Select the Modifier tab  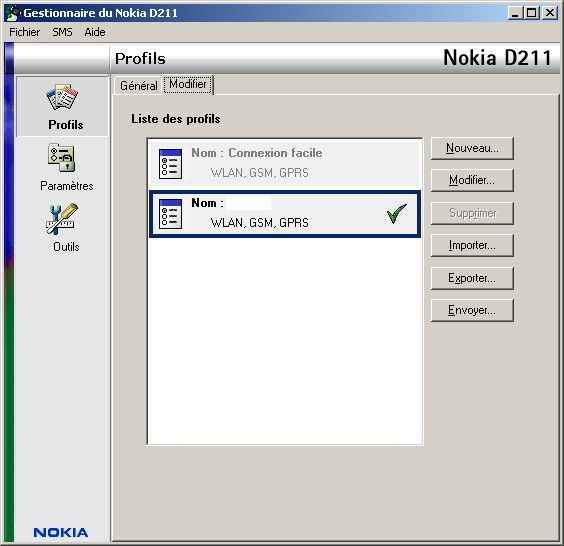click(188, 85)
